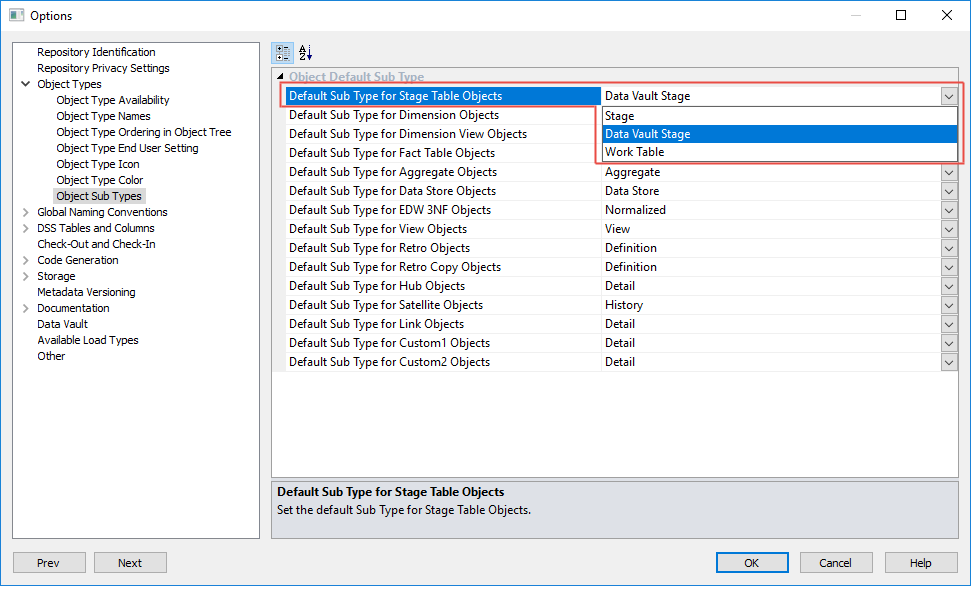This screenshot has width=974, height=589.
Task: Expand the DSS Tables and Columns node
Action: (x=25, y=228)
